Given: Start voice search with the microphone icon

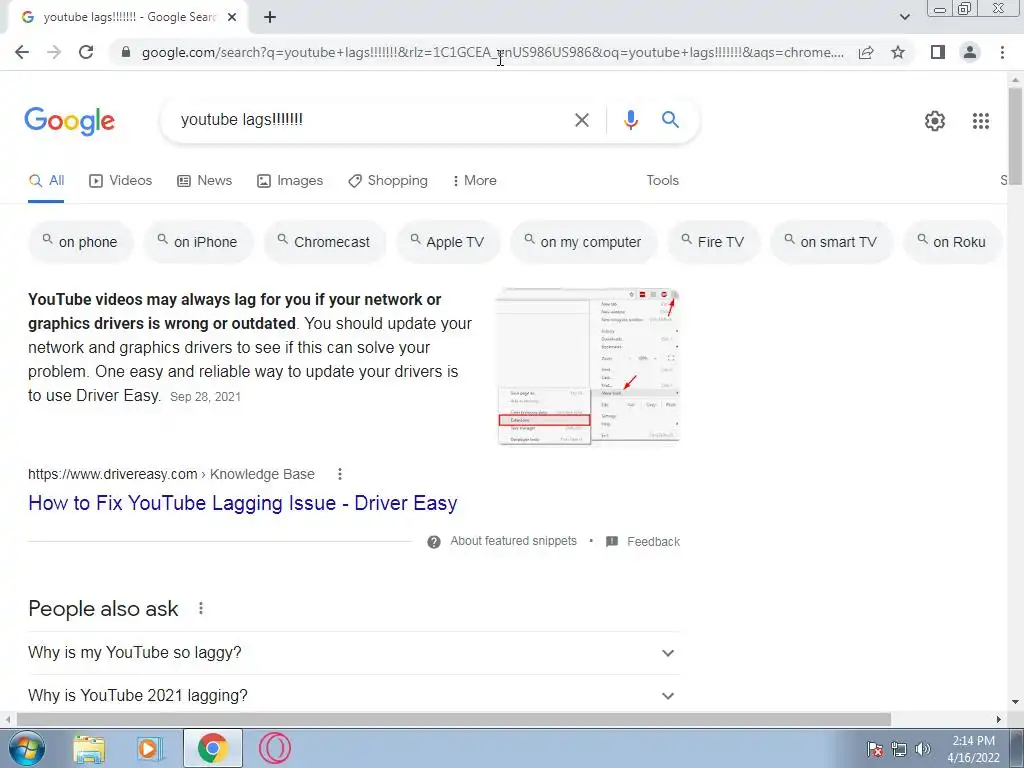Looking at the screenshot, I should coord(630,120).
